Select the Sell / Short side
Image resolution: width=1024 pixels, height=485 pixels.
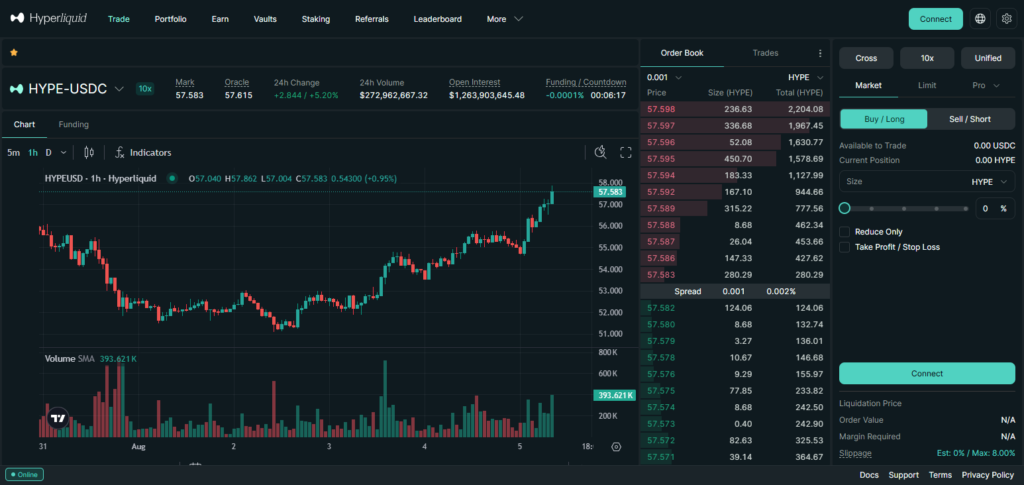[x=970, y=119]
